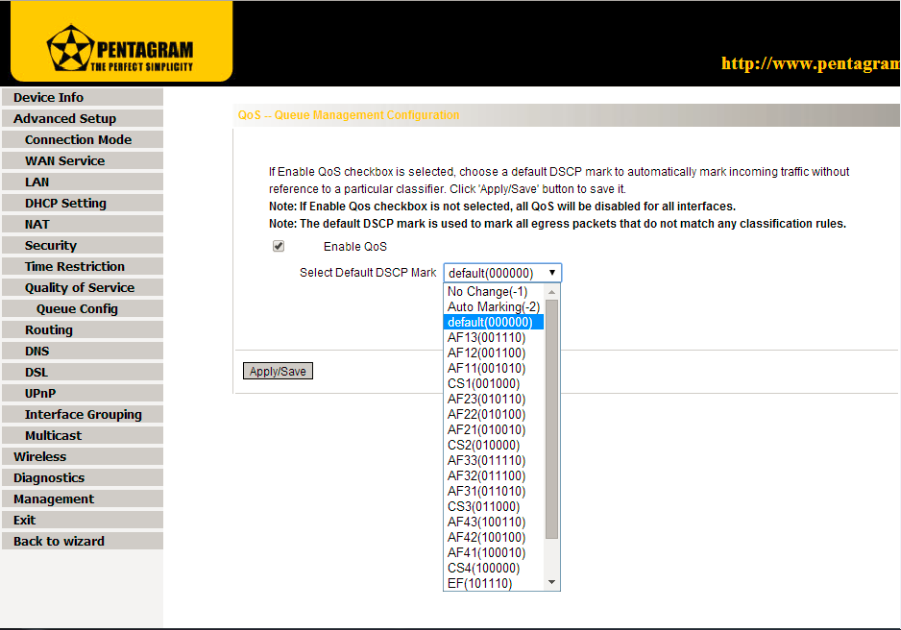Open UPnP settings
This screenshot has width=901, height=630.
click(x=82, y=393)
